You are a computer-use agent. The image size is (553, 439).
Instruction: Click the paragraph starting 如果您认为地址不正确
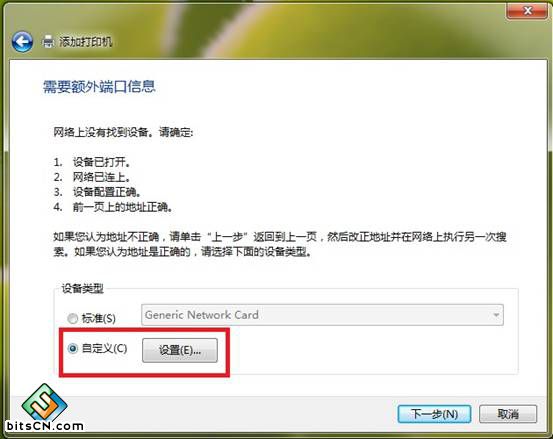(x=280, y=244)
